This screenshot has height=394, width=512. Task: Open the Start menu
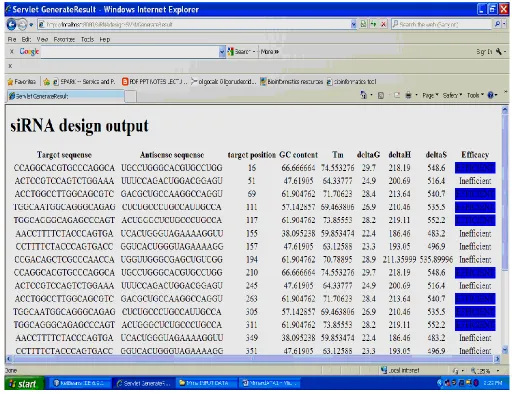tap(24, 384)
